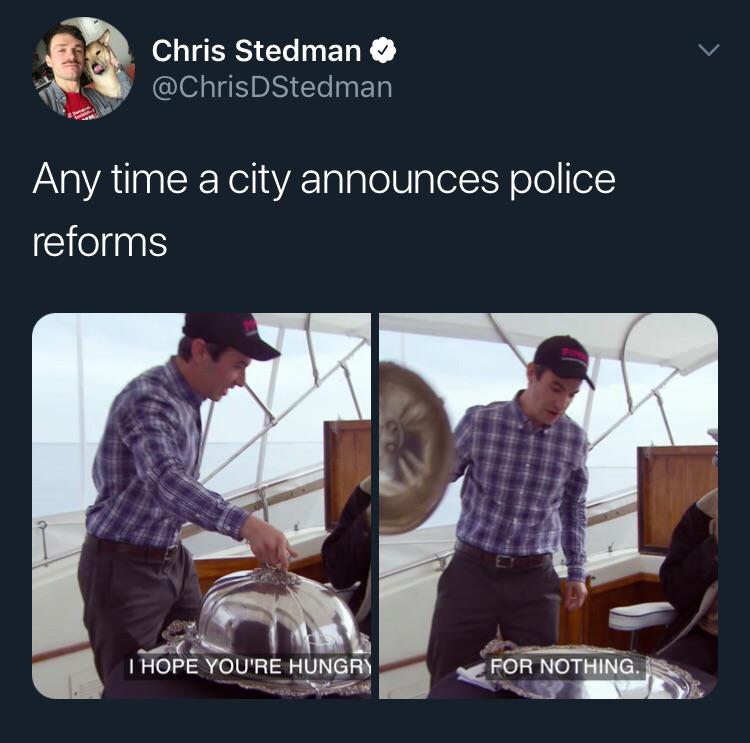Image resolution: width=750 pixels, height=743 pixels.
Task: Open the tweet options chevron menu
Action: pos(708,50)
